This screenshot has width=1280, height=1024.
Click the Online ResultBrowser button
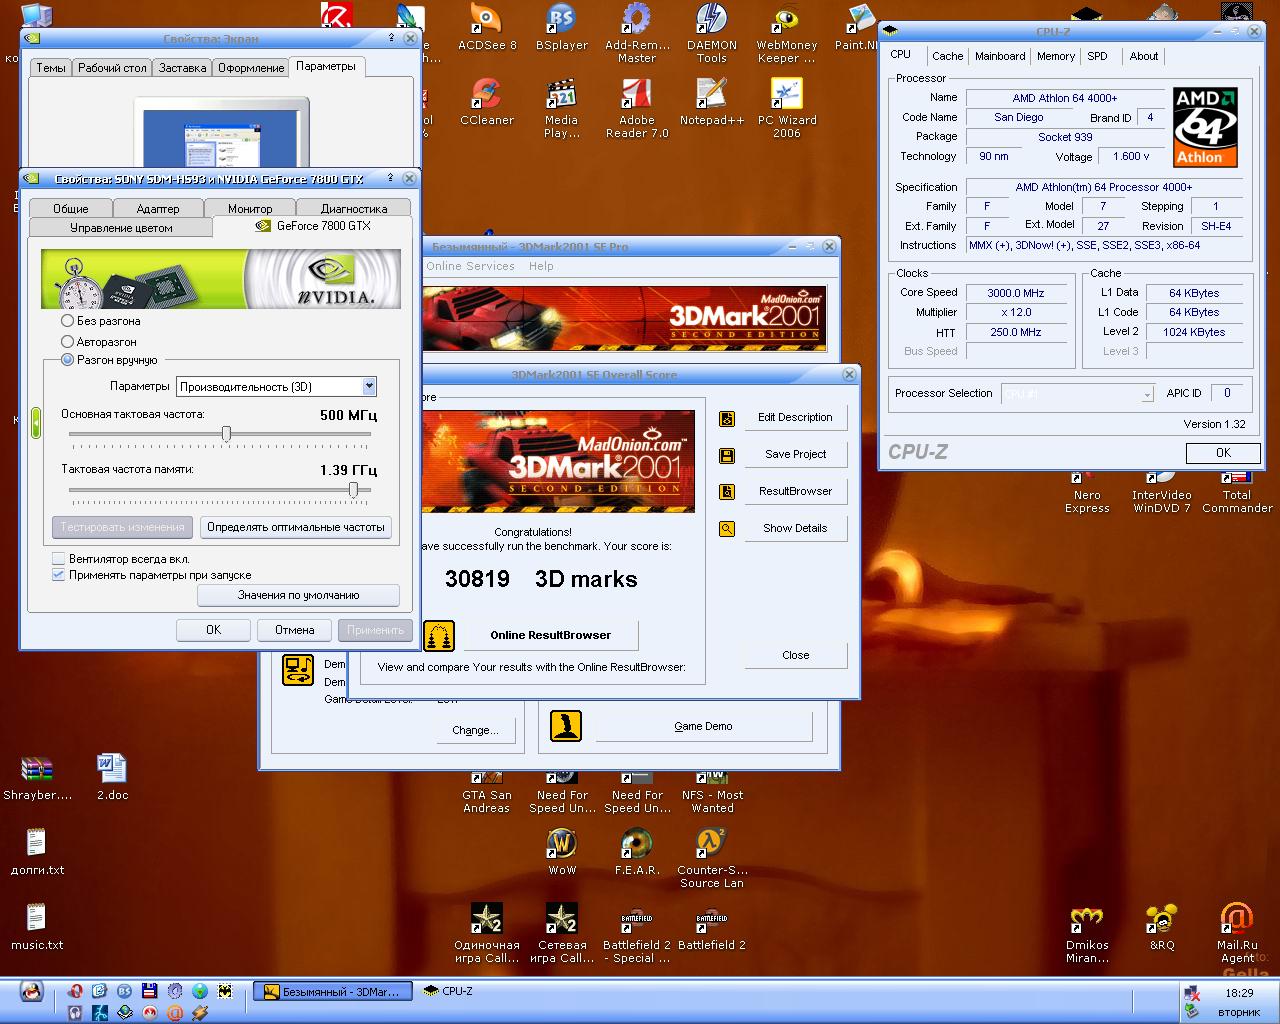tap(550, 635)
